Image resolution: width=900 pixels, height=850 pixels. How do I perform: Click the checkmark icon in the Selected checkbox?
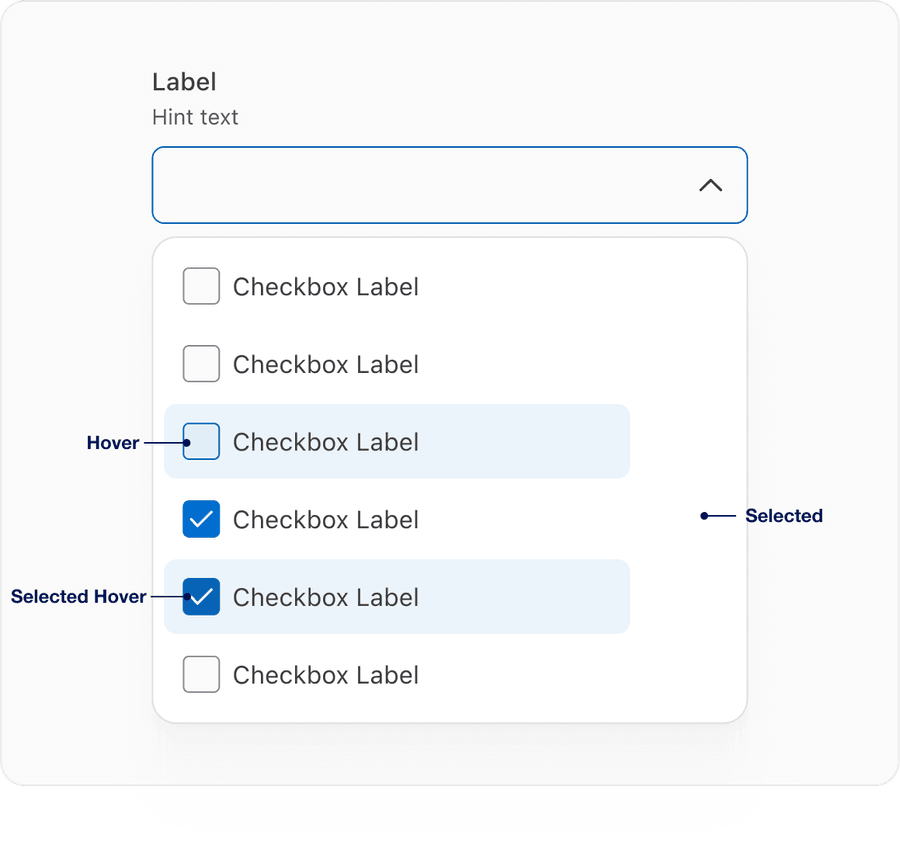tap(201, 519)
